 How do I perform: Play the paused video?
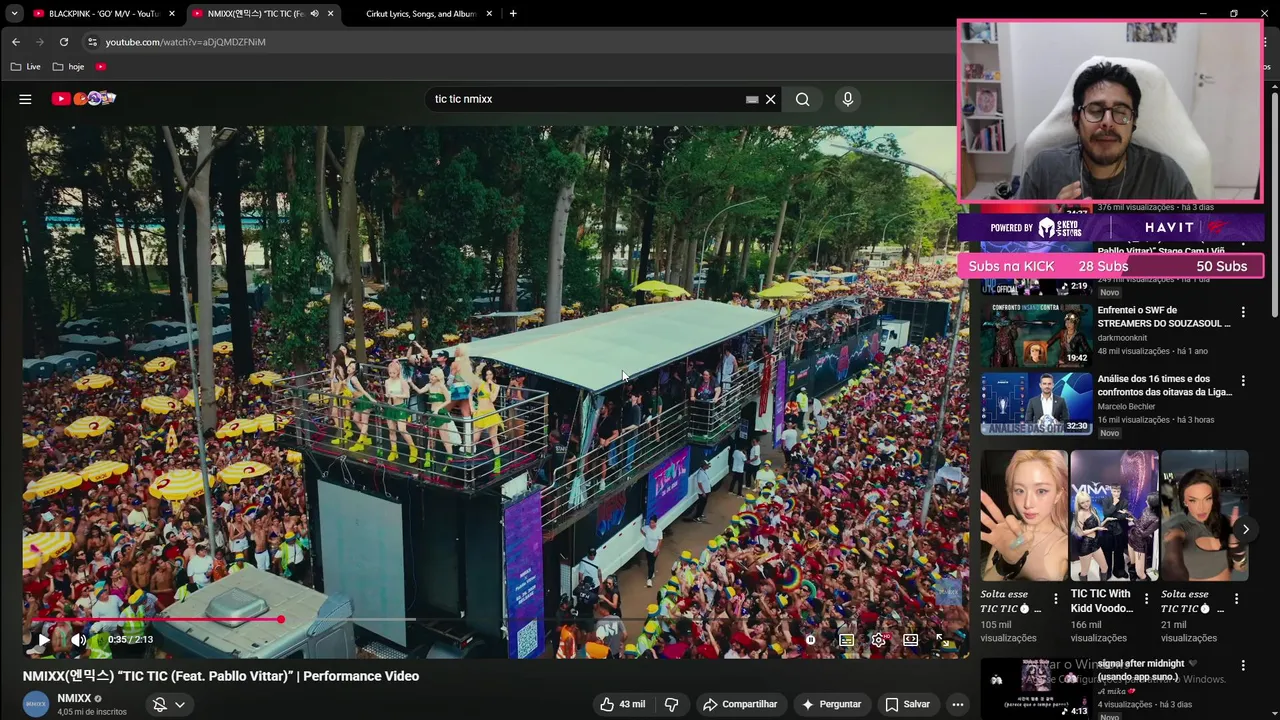click(44, 639)
